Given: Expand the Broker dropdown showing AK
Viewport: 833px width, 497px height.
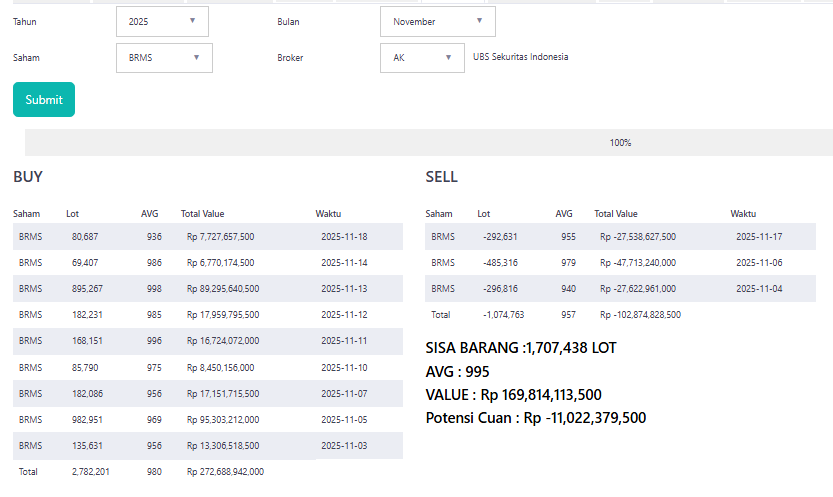Looking at the screenshot, I should pyautogui.click(x=422, y=58).
